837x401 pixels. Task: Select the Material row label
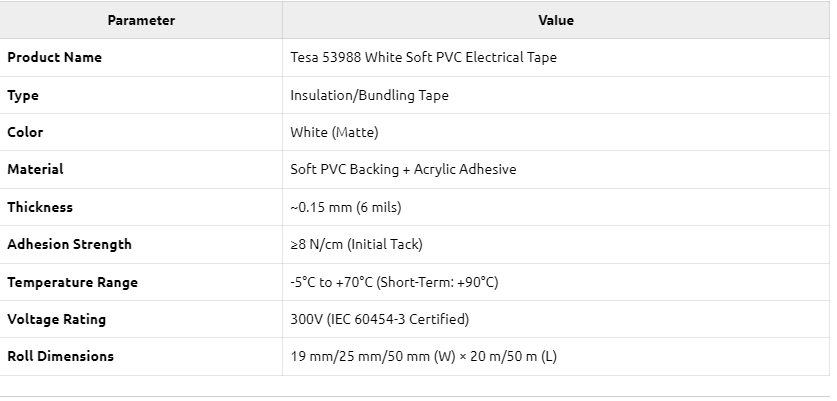pos(35,169)
